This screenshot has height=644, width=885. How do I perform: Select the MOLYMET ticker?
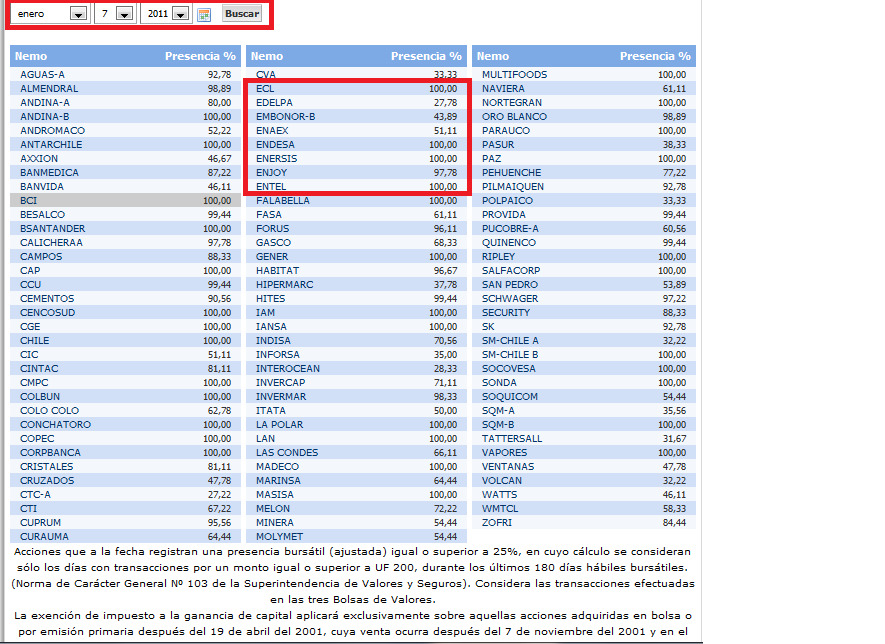[279, 536]
